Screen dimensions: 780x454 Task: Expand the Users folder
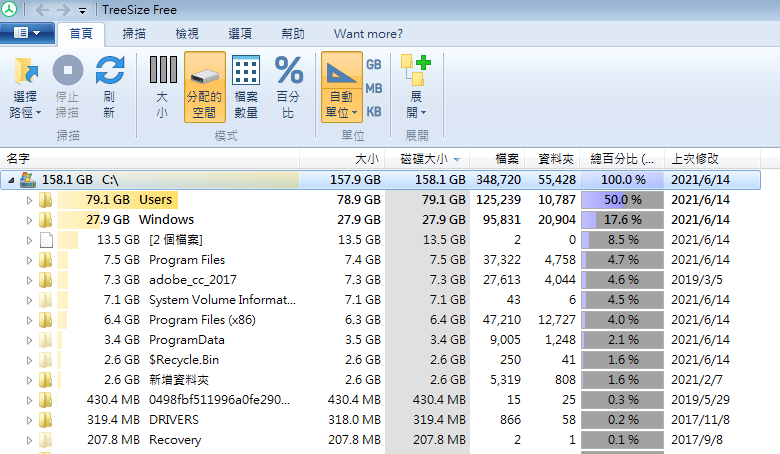click(29, 200)
